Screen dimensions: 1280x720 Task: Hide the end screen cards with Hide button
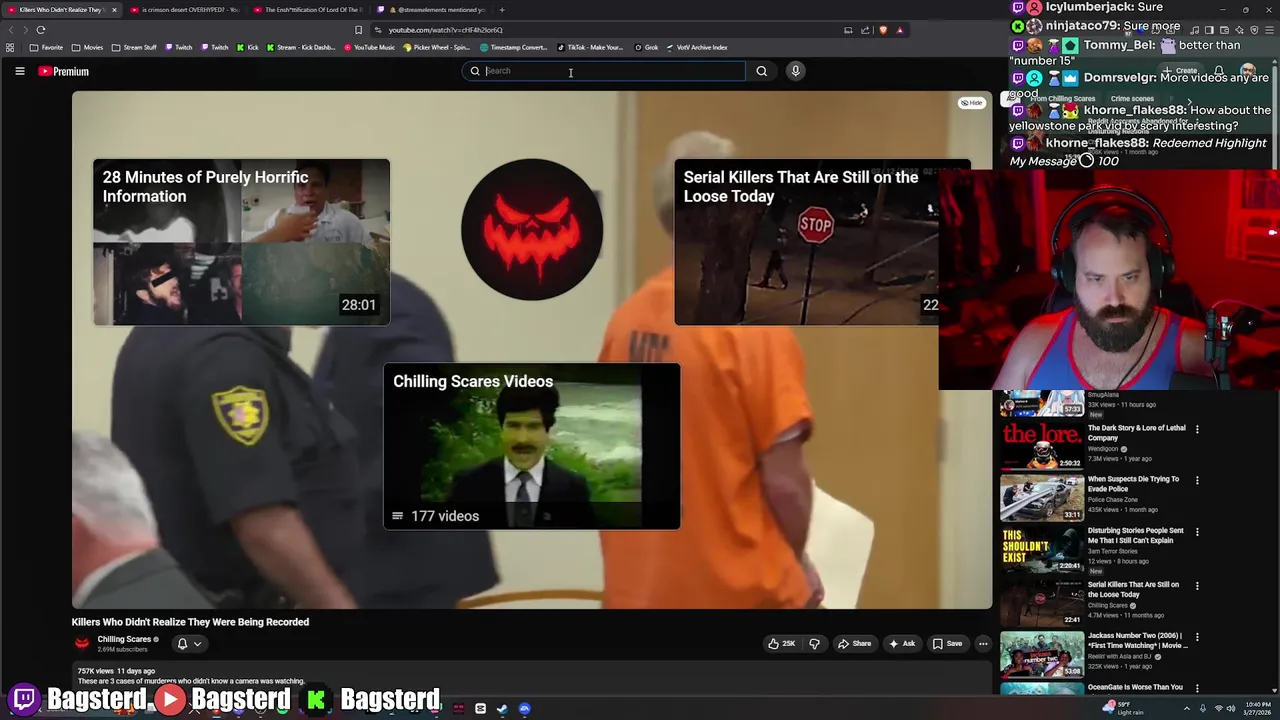tap(972, 103)
